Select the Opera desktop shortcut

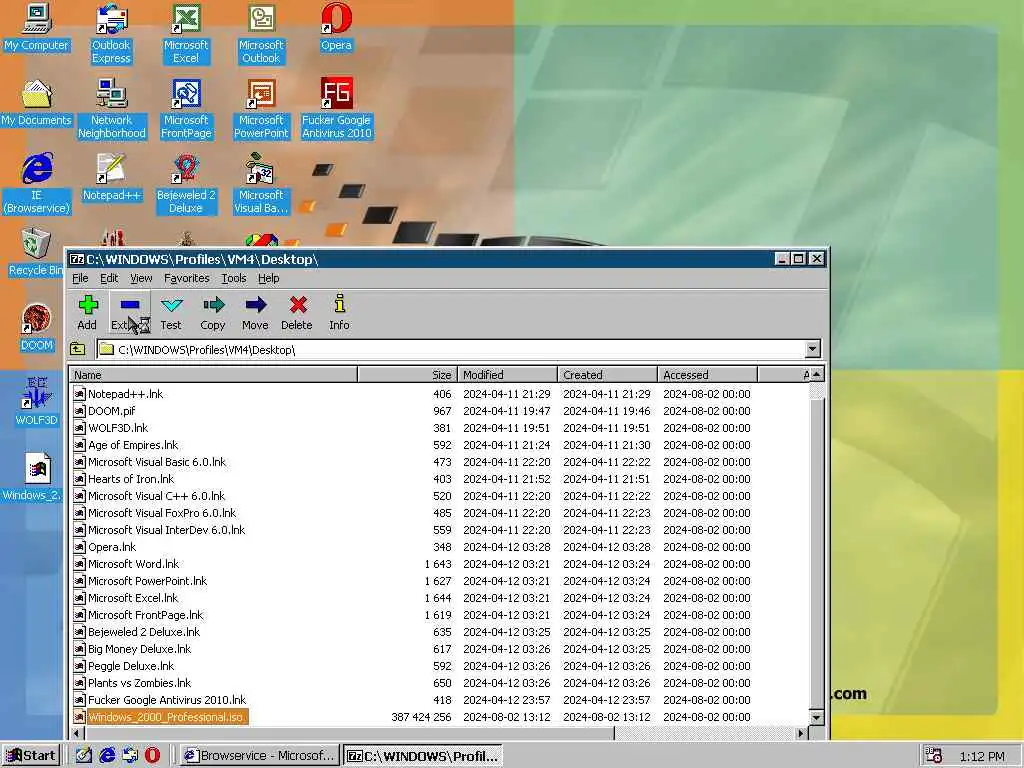click(336, 29)
